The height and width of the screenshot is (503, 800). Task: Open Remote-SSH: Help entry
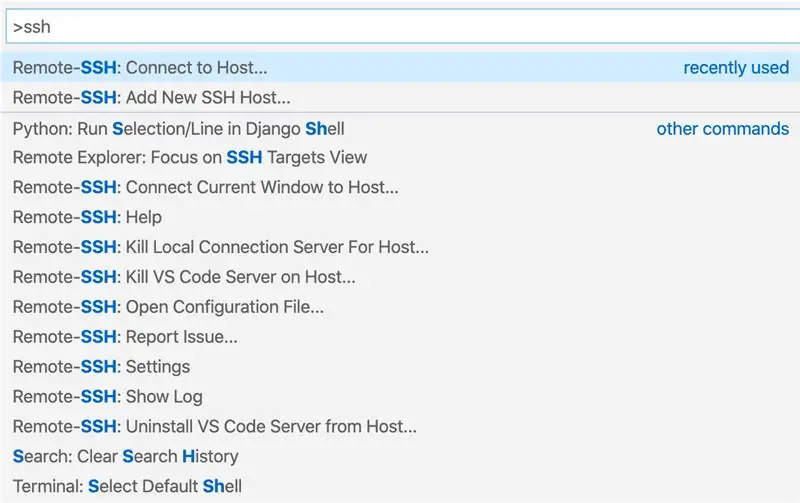point(400,217)
